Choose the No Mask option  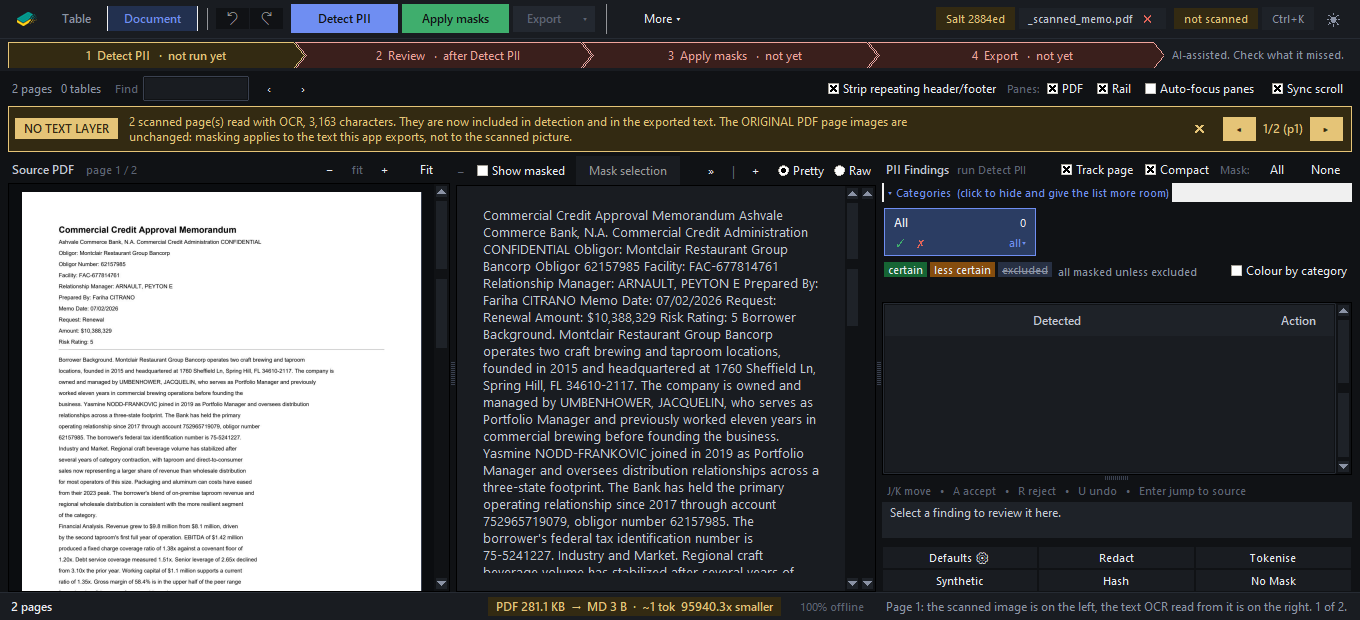pyautogui.click(x=1273, y=581)
